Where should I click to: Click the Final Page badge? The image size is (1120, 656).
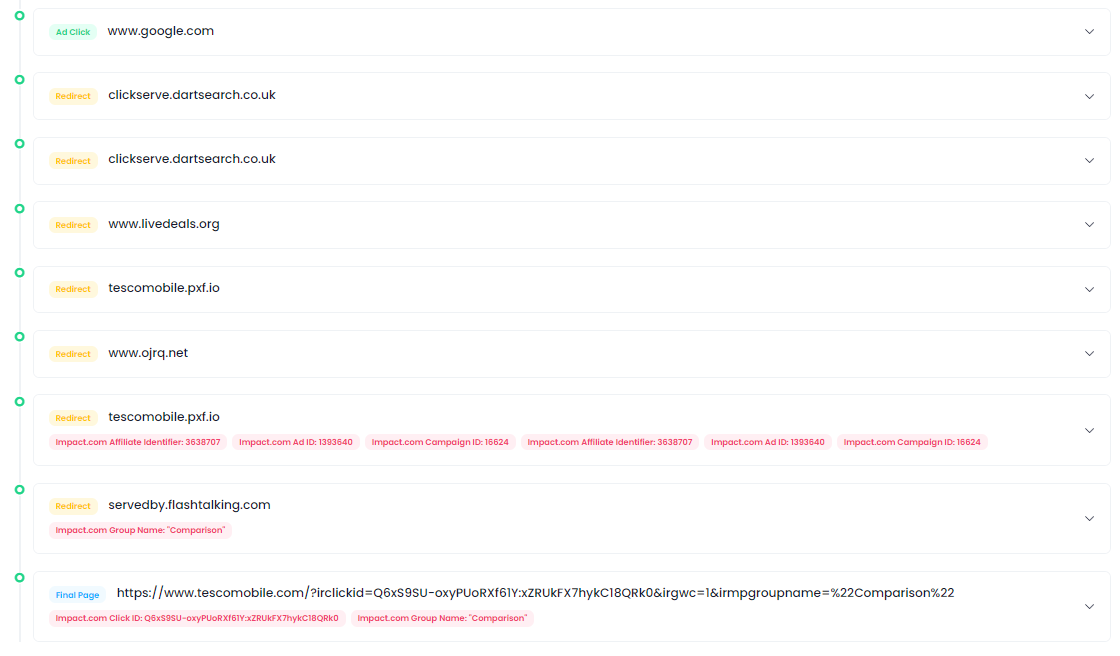pos(77,595)
